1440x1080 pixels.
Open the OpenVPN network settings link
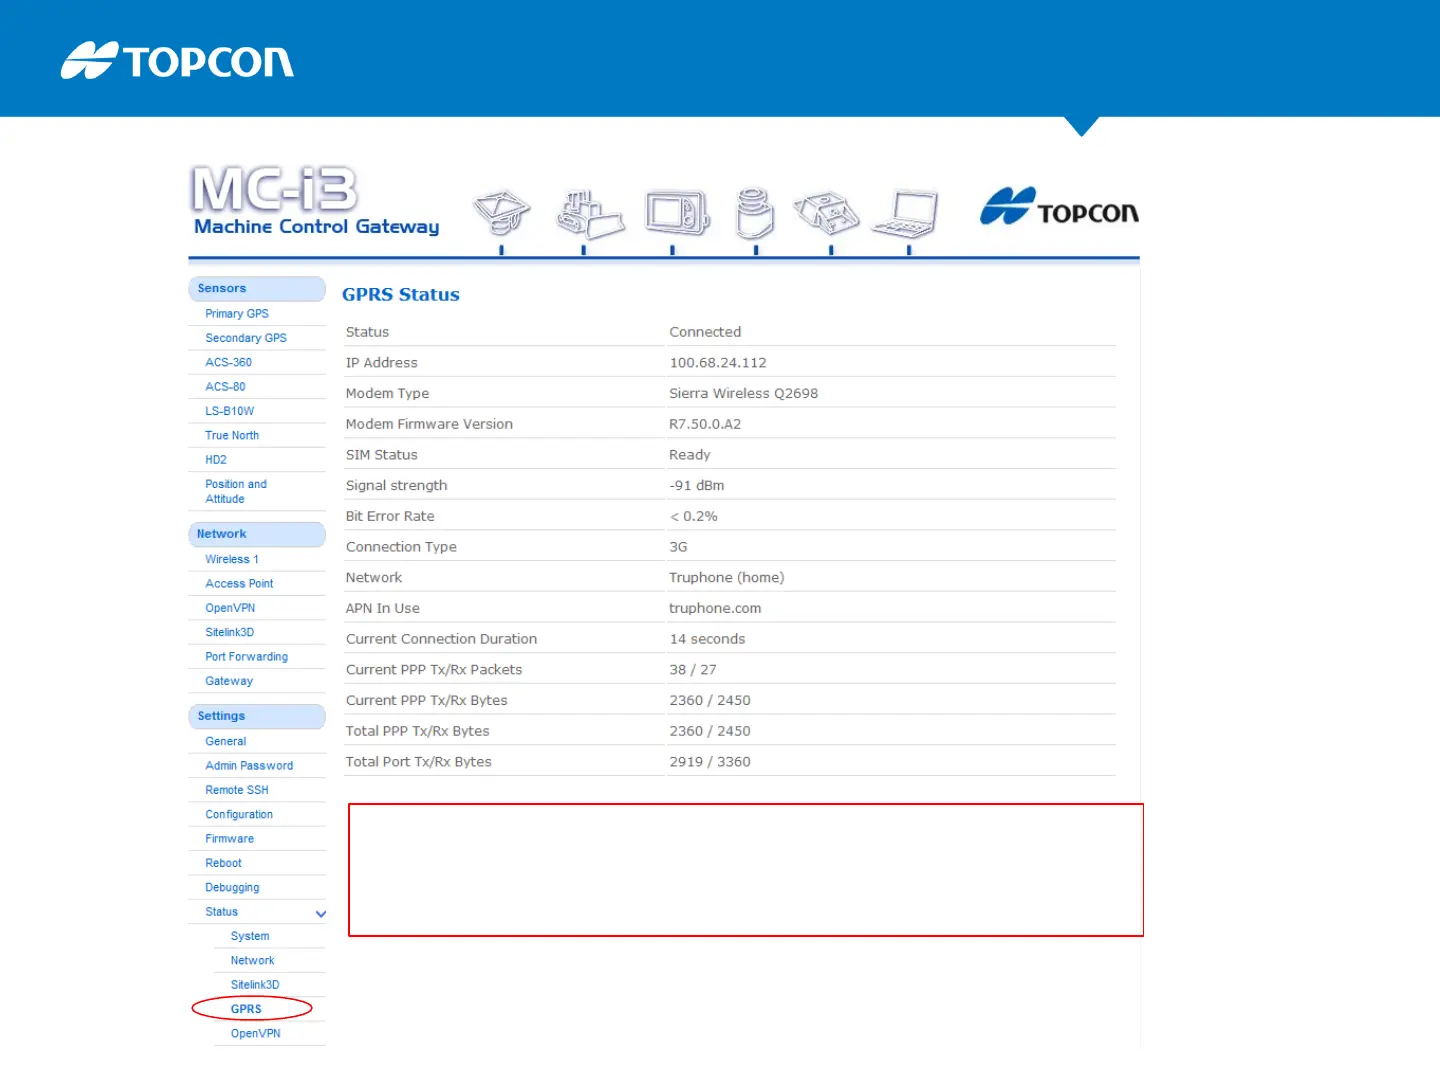pos(230,608)
